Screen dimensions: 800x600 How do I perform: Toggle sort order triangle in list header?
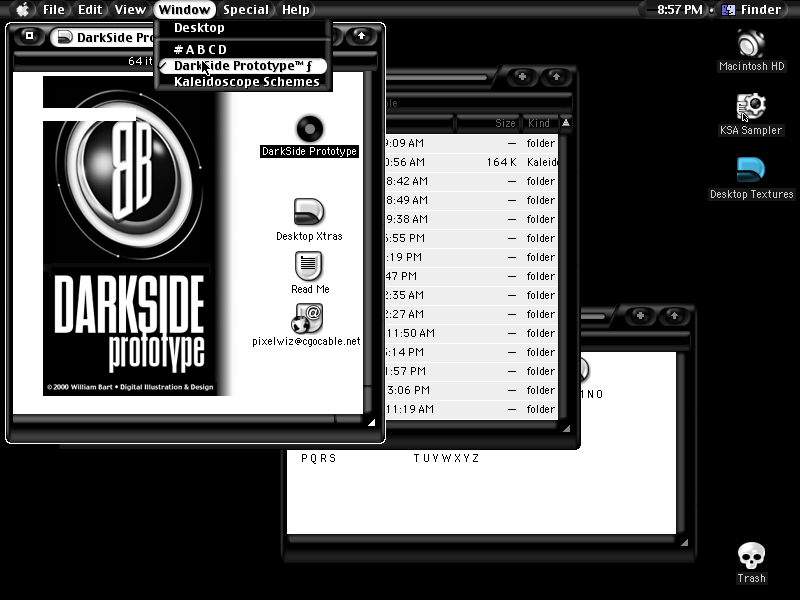566,123
